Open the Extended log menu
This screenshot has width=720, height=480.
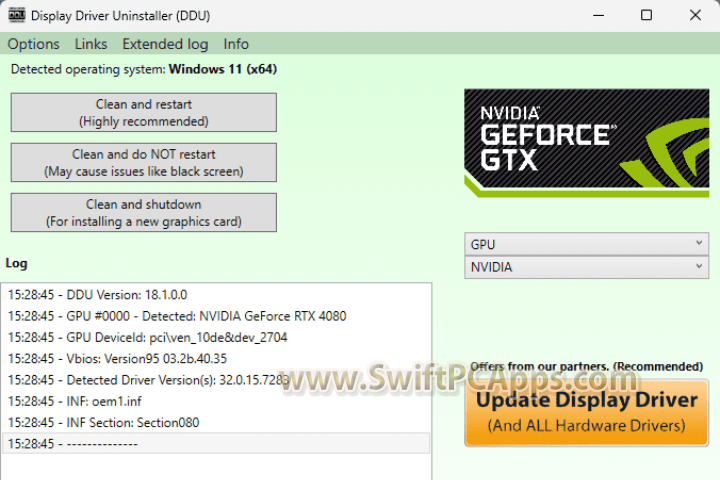click(x=165, y=44)
